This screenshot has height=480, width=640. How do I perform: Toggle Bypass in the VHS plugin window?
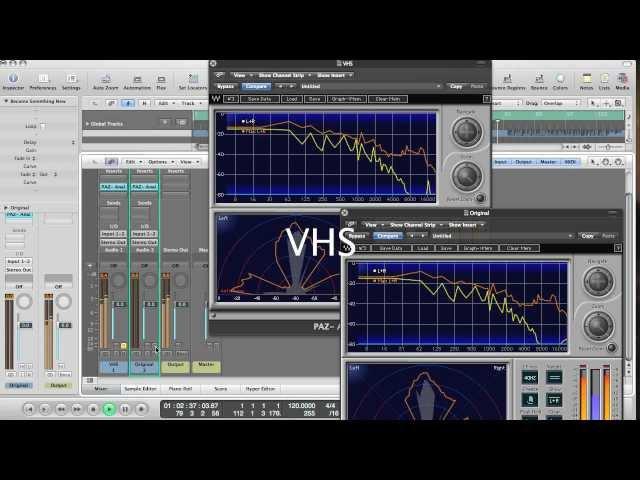coord(225,87)
